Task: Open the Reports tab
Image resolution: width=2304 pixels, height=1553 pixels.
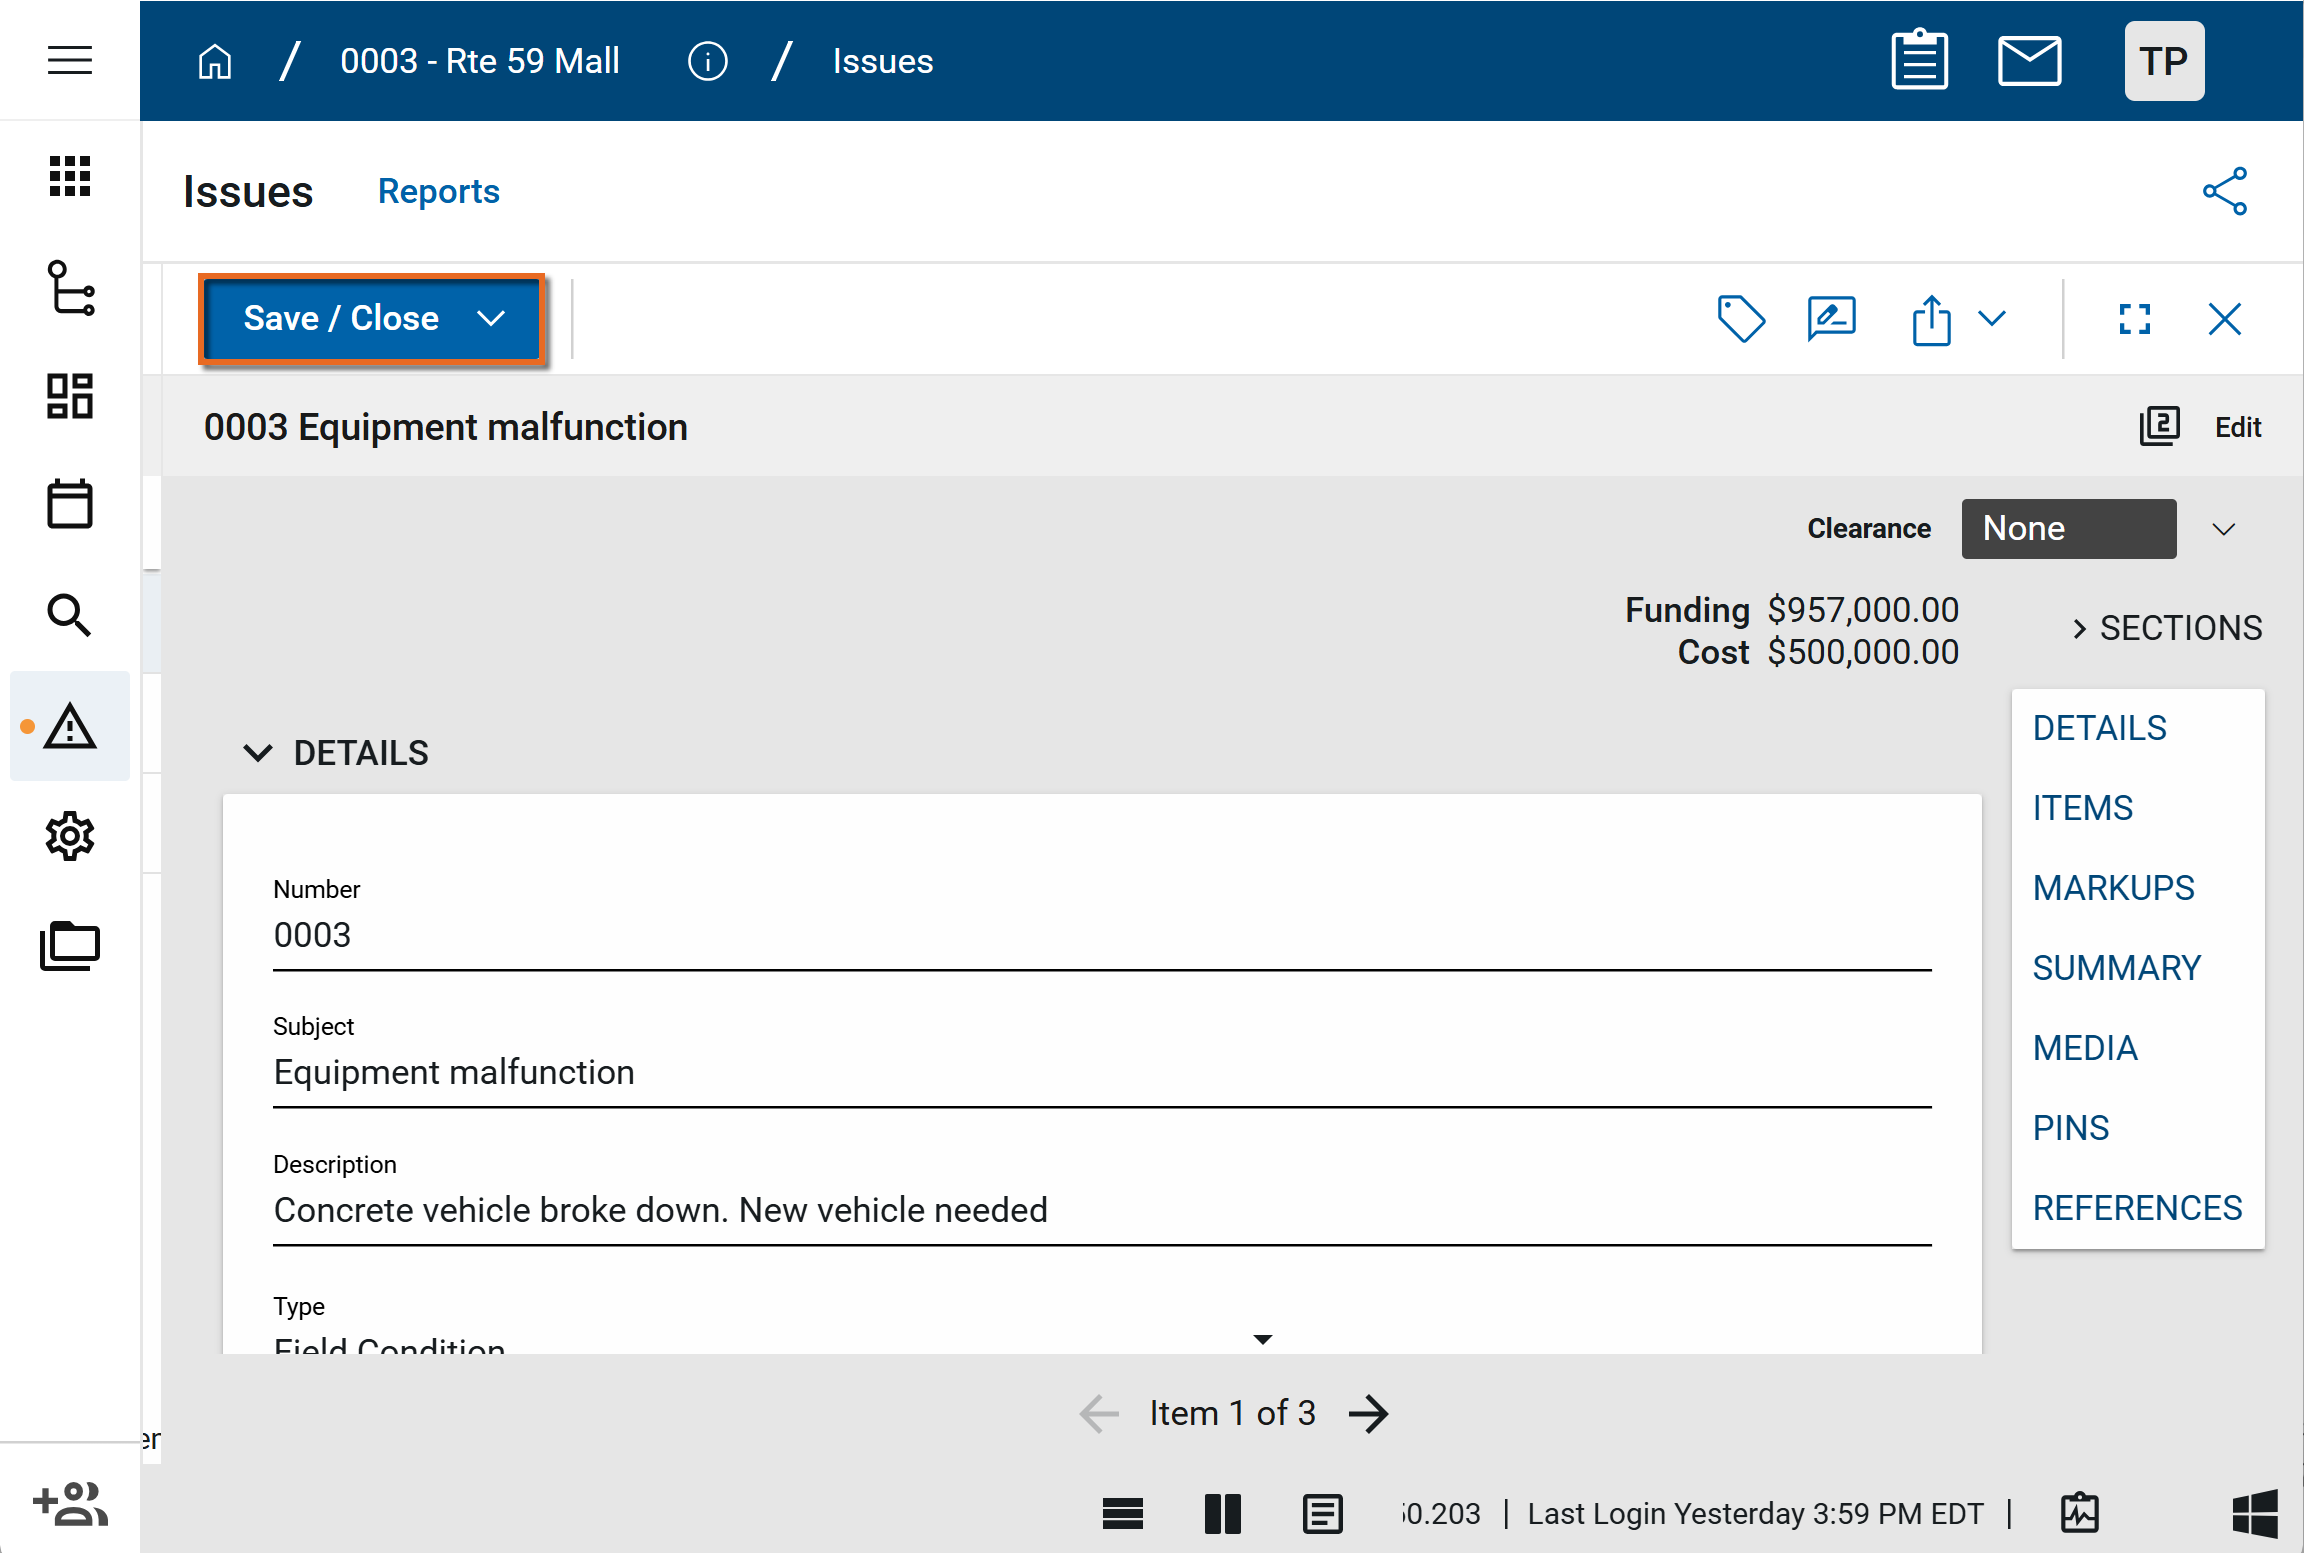Action: [x=438, y=191]
